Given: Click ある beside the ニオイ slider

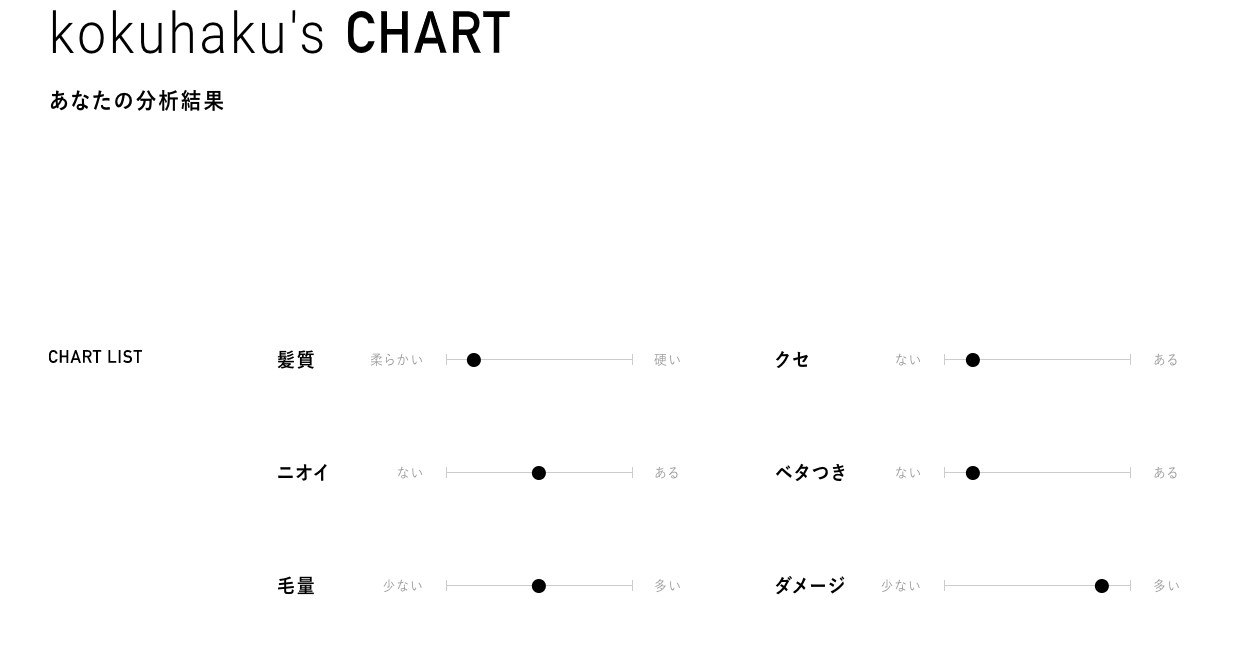Looking at the screenshot, I should (x=667, y=473).
